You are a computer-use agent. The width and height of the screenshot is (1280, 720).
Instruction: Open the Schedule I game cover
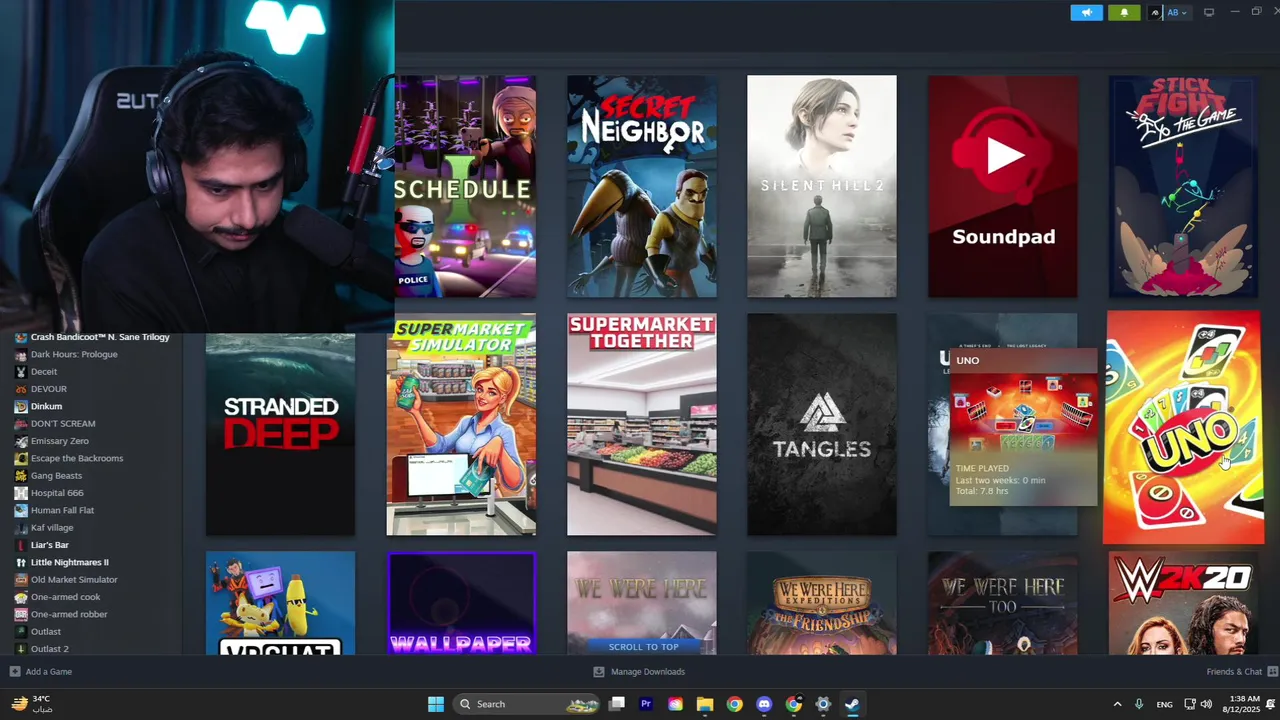pyautogui.click(x=465, y=186)
